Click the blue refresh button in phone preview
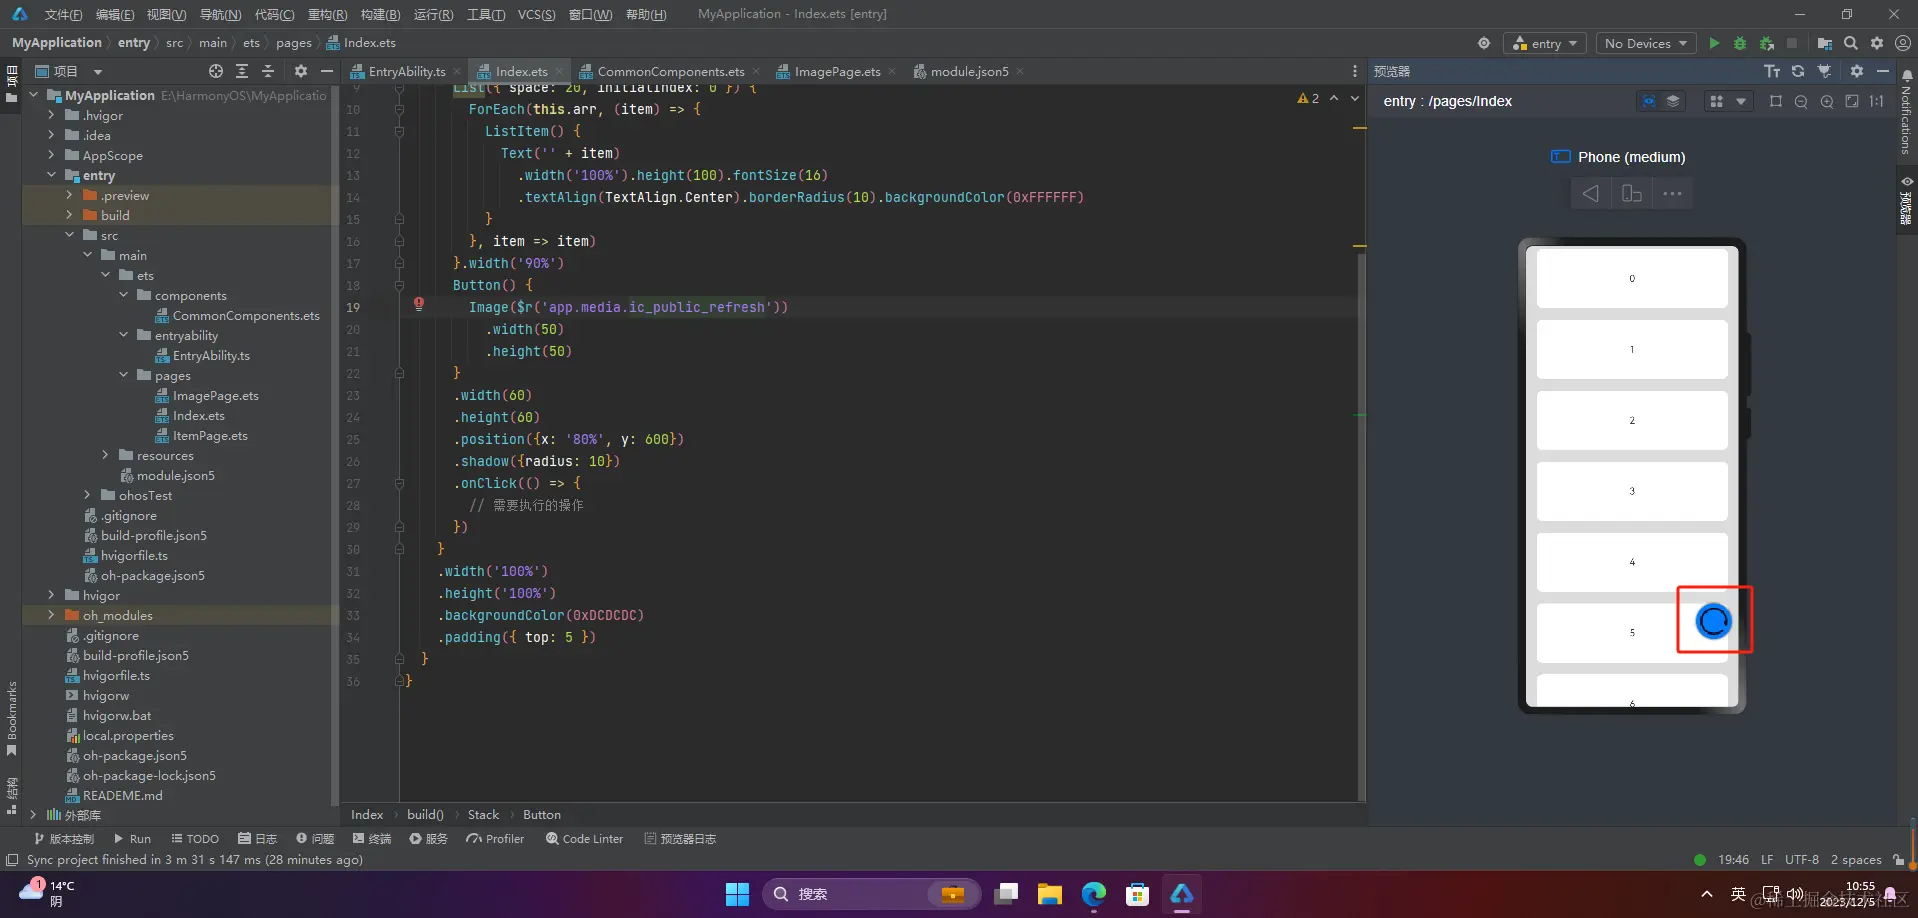Viewport: 1918px width, 918px height. [x=1713, y=621]
